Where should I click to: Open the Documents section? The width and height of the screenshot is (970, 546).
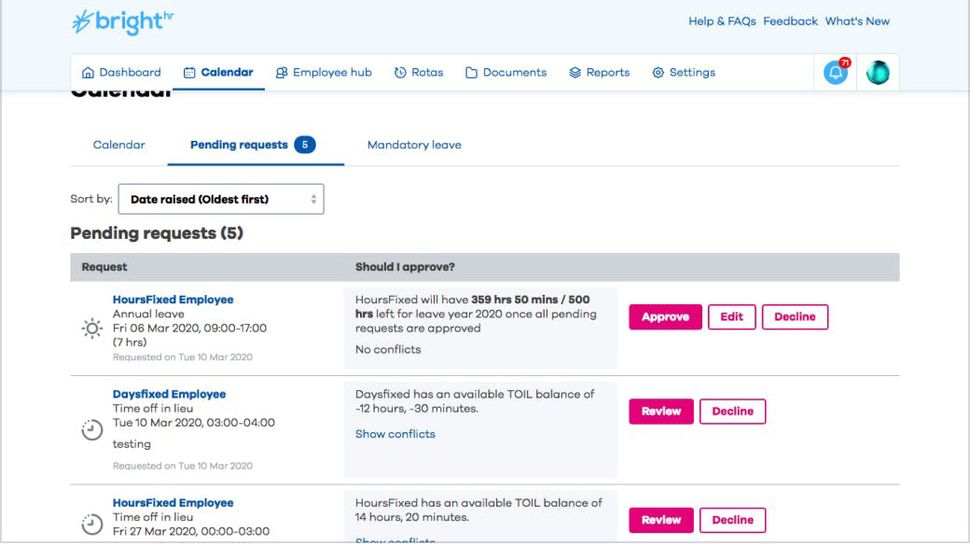coord(506,73)
